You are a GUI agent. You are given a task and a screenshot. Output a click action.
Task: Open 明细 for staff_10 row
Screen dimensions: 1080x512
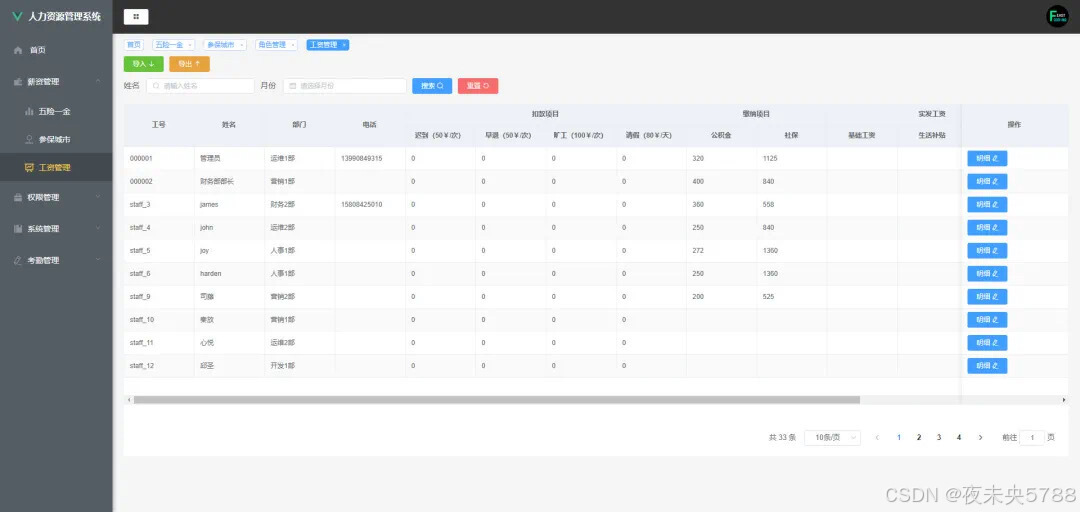click(987, 320)
